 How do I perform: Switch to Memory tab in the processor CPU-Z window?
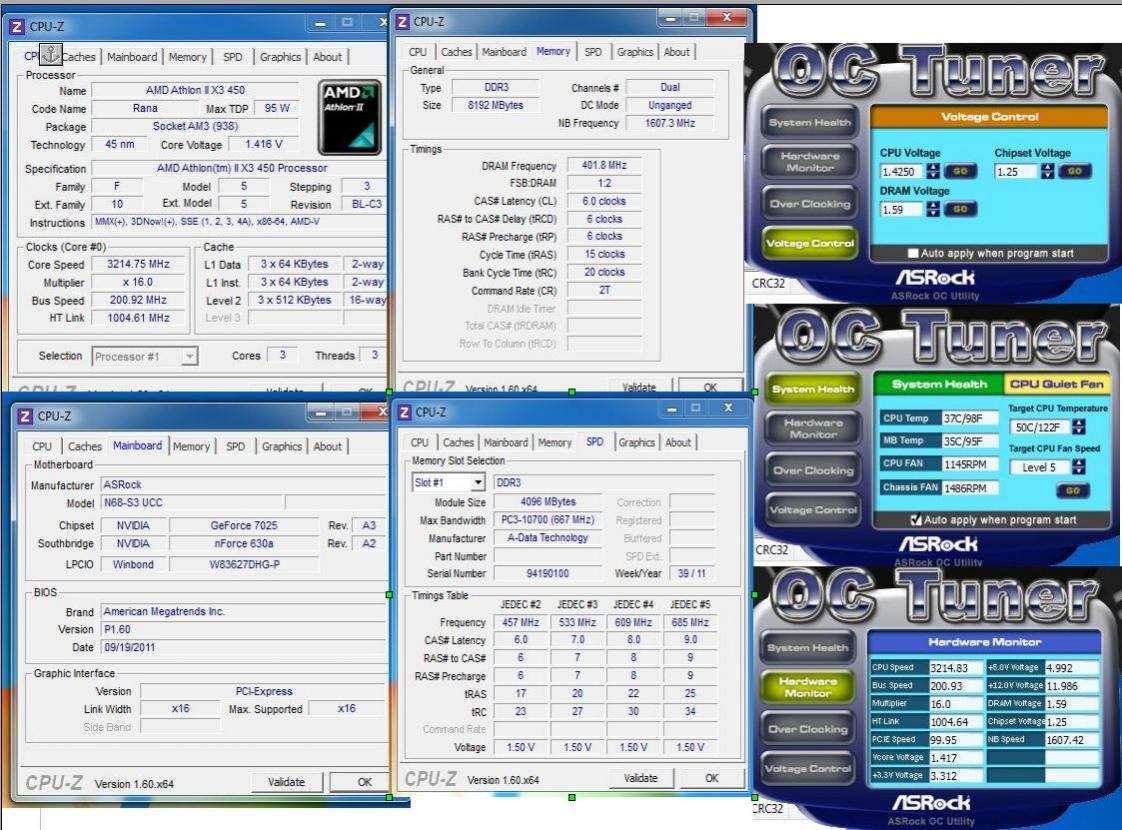(187, 57)
